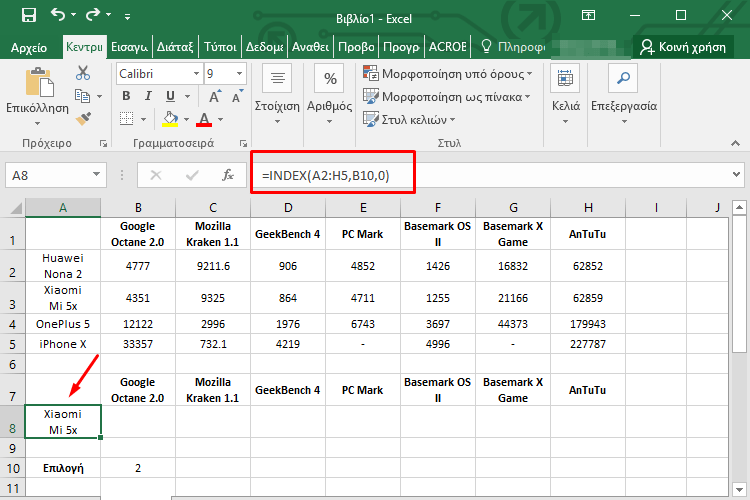Collapse the ribbon with the chevron
750x500 pixels.
736,143
